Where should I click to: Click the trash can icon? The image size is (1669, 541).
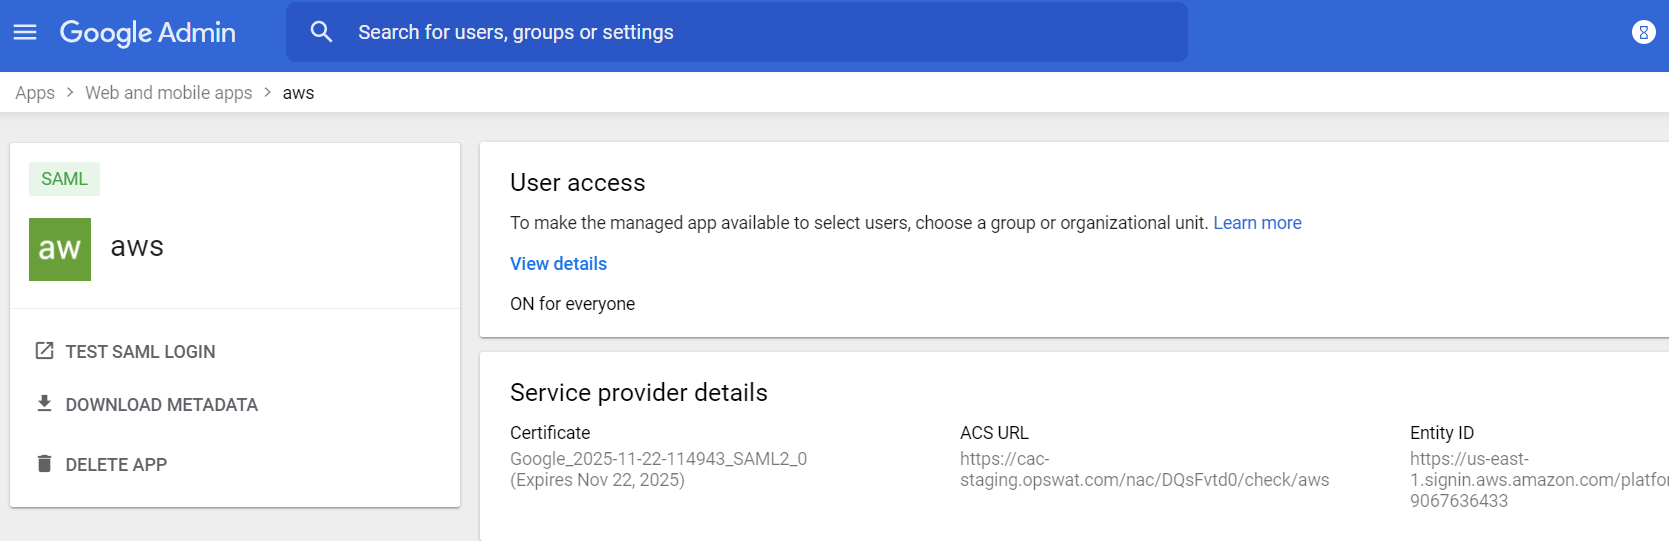(44, 464)
